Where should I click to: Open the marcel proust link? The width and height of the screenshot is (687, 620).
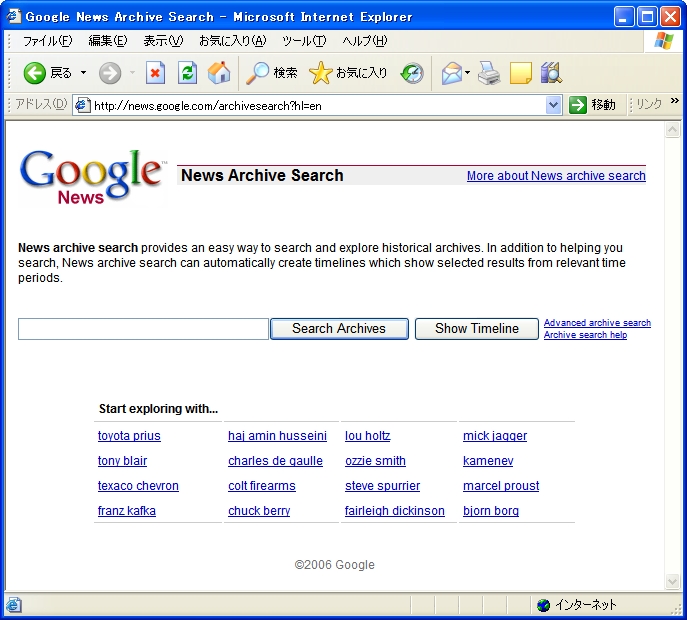[501, 486]
